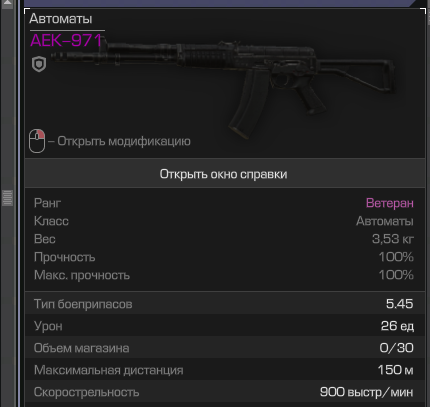
Task: Select the Объем магазина 0/30 row
Action: click(x=225, y=348)
